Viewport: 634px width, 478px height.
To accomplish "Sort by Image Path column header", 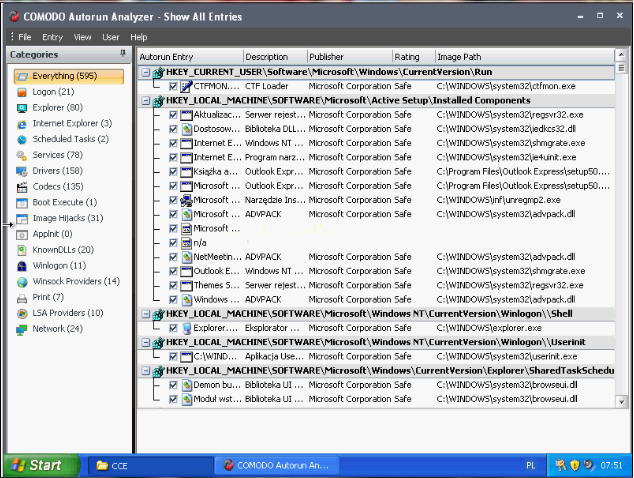I will [x=524, y=57].
